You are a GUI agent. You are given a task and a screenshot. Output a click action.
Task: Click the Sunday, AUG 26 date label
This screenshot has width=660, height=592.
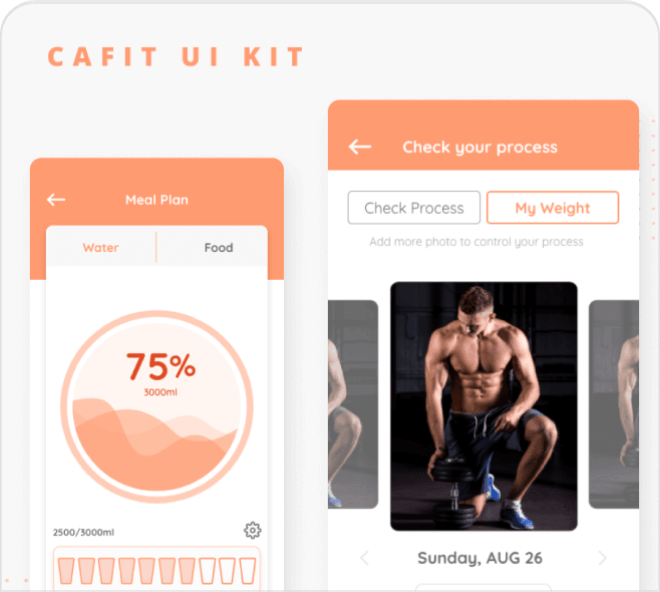[480, 558]
